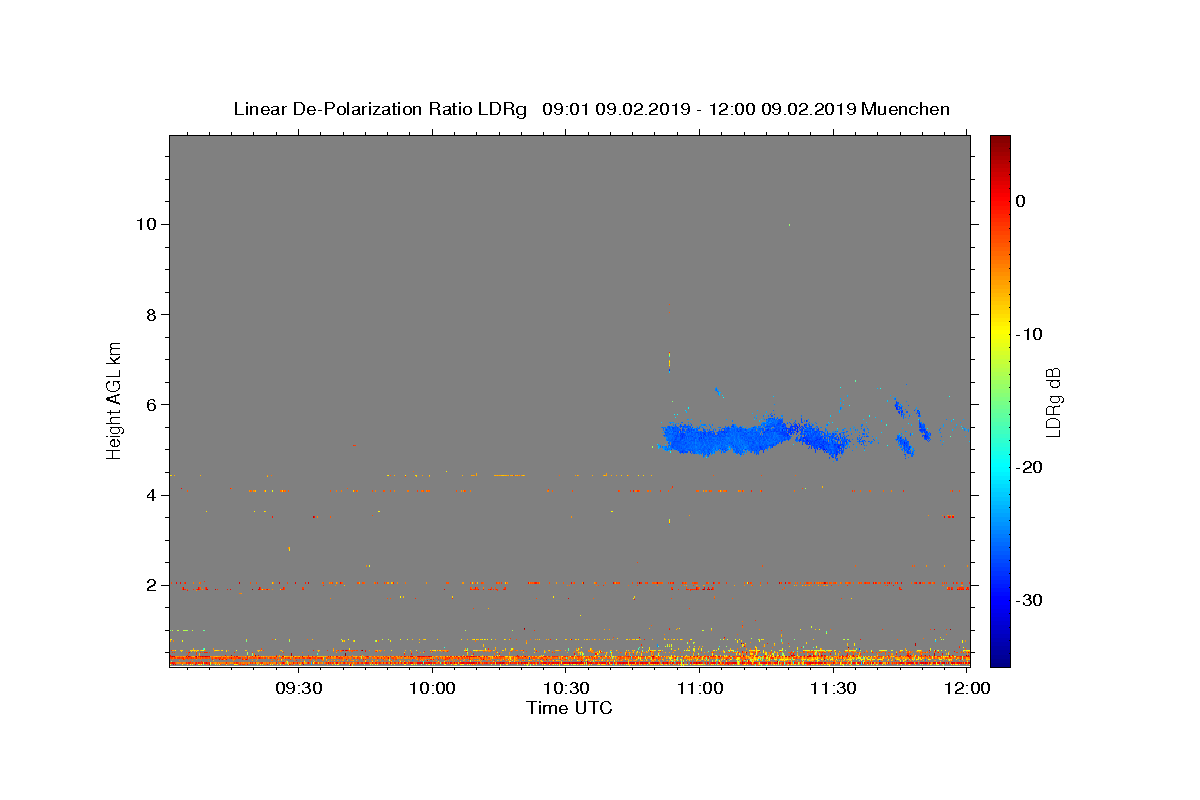Click the colorbar tick label '-30'

pyautogui.click(x=1029, y=600)
